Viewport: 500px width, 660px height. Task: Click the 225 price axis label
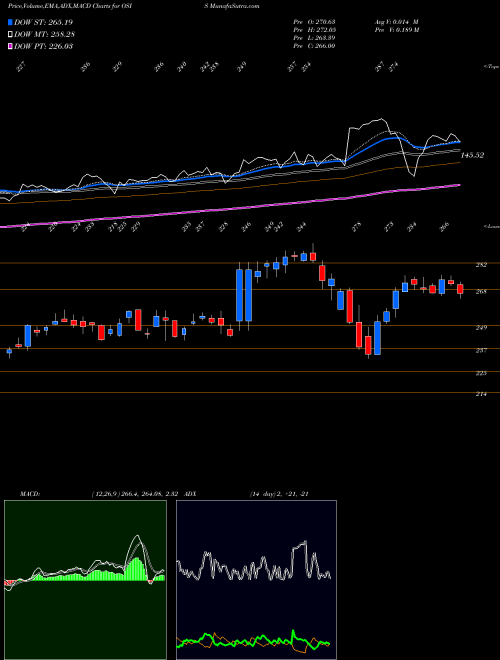click(x=481, y=373)
